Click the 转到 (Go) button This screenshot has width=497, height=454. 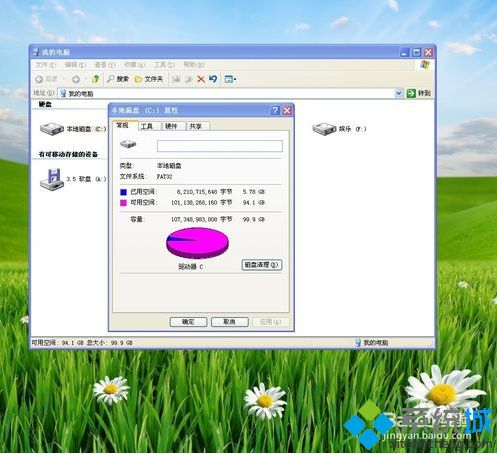pos(419,93)
